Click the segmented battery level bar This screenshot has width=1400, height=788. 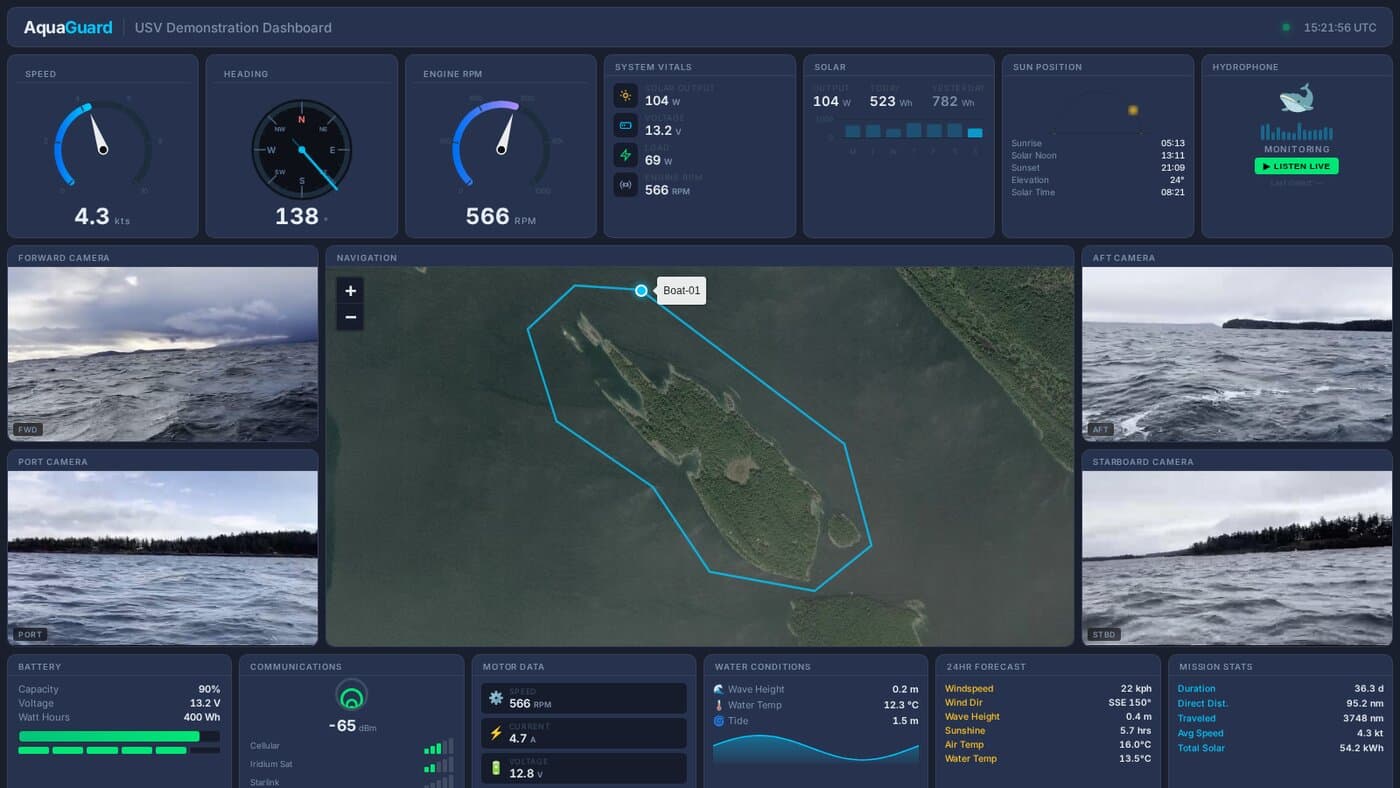click(119, 750)
